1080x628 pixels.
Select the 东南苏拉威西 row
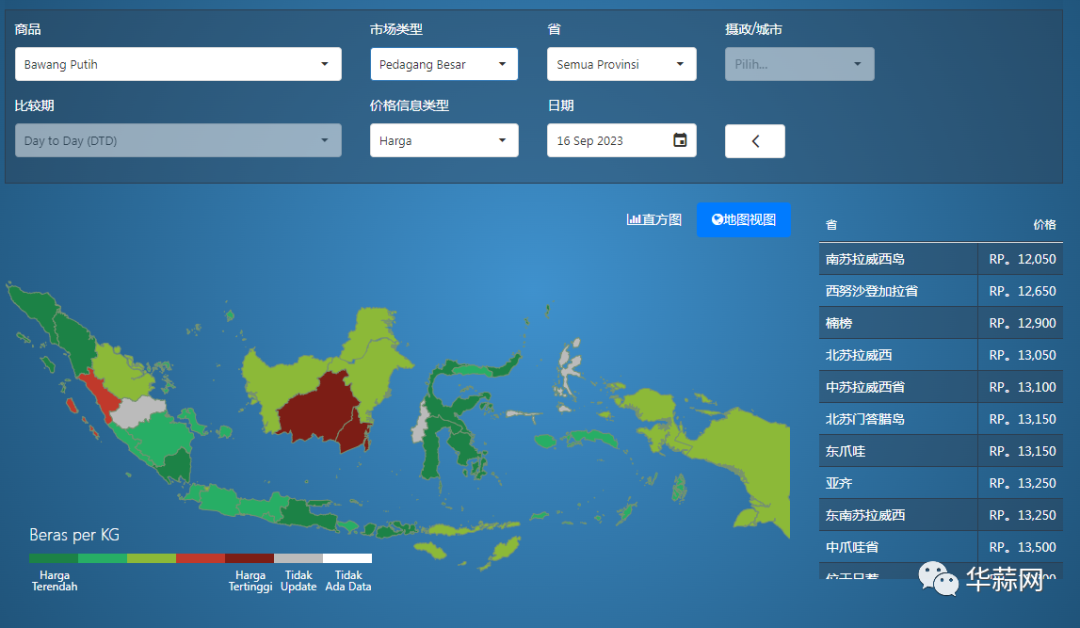[x=940, y=515]
